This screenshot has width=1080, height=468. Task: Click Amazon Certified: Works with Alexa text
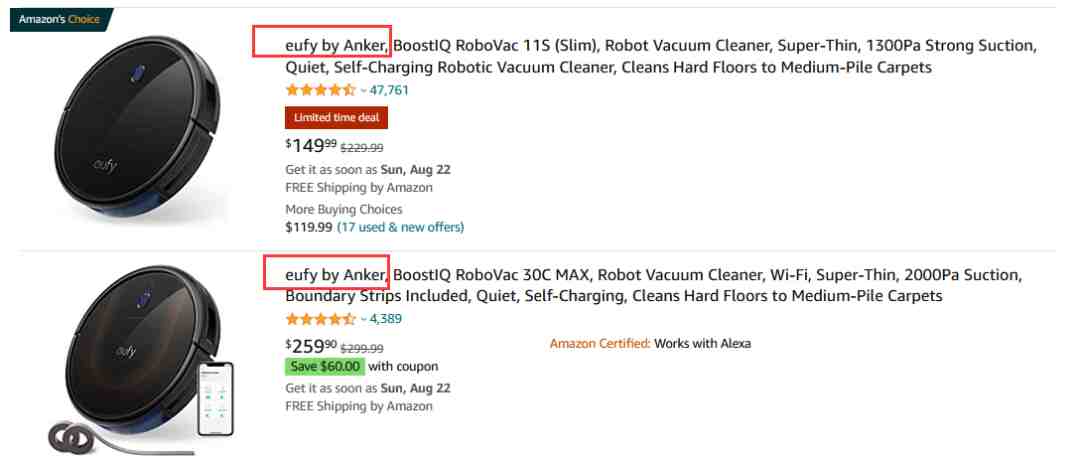[650, 343]
